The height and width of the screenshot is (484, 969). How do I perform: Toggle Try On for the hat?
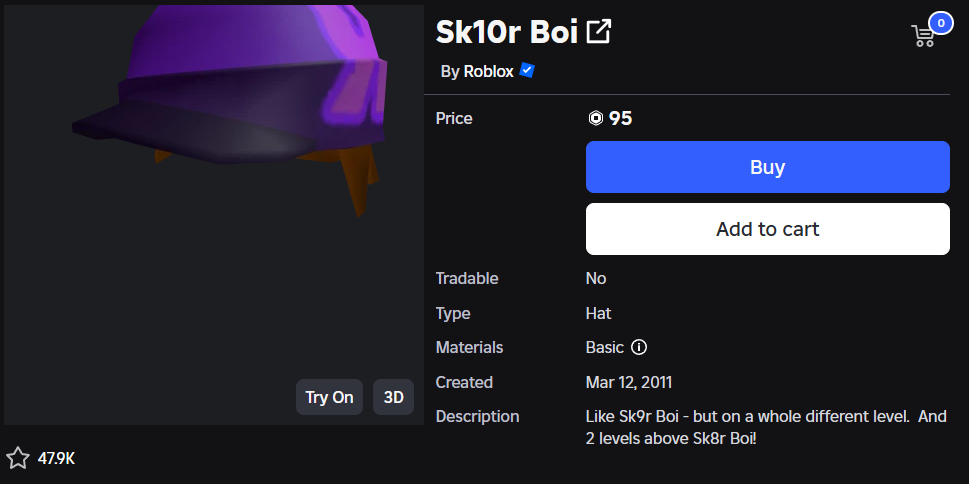[x=329, y=397]
